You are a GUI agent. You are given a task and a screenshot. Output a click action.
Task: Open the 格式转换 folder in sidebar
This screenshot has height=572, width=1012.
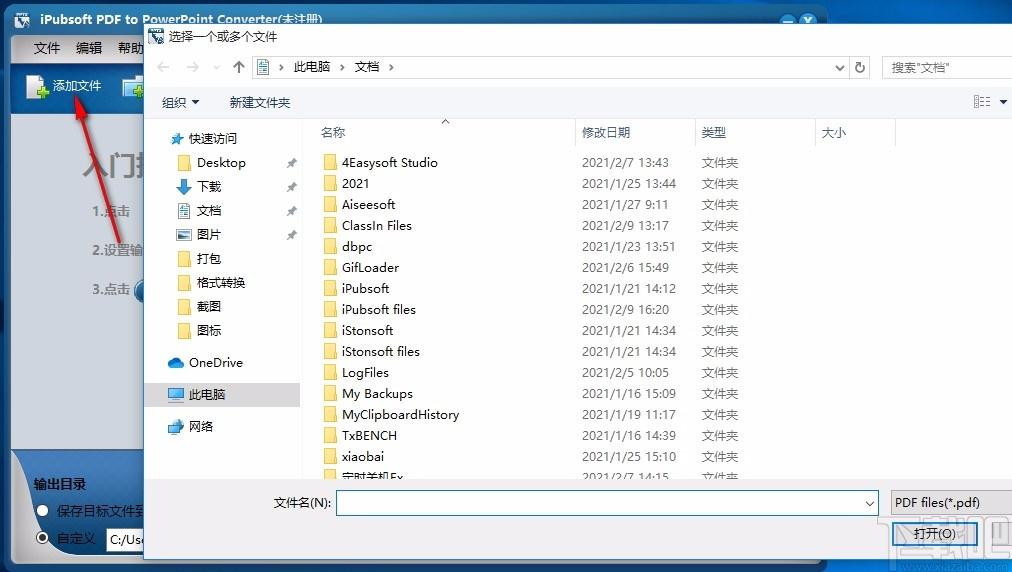coord(221,282)
